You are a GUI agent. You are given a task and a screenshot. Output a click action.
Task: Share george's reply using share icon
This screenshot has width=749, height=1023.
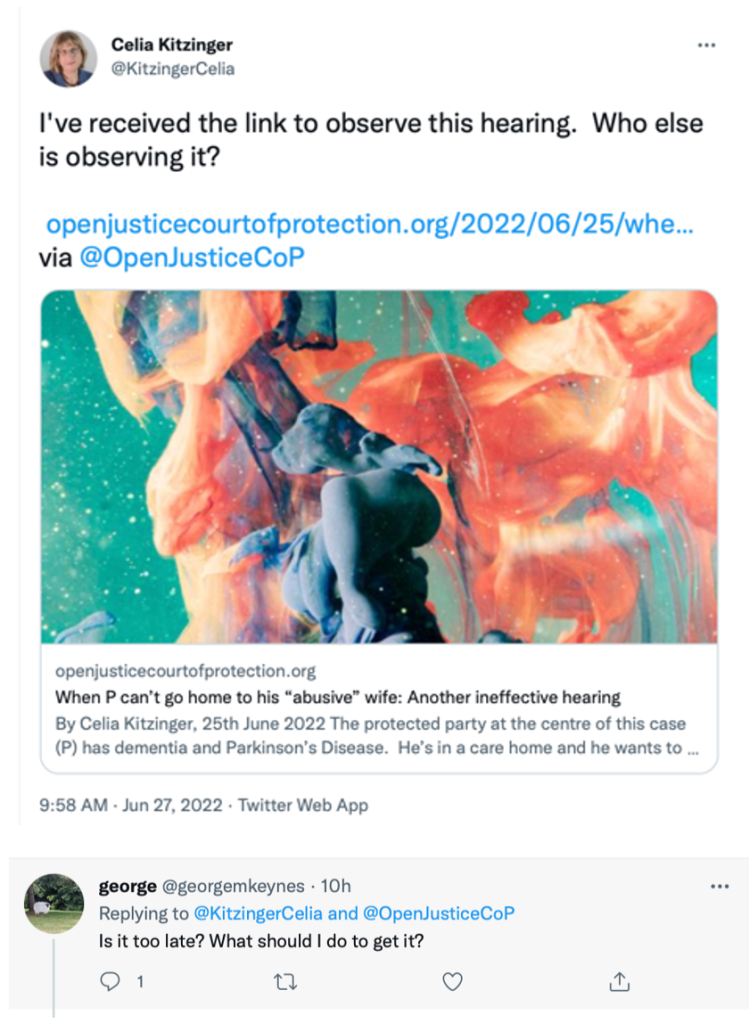(x=619, y=982)
